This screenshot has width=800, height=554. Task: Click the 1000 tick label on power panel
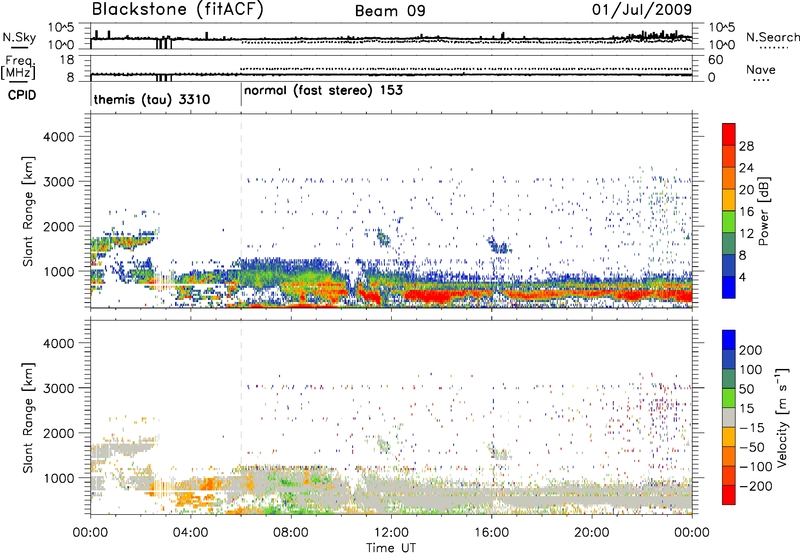pyautogui.click(x=59, y=271)
